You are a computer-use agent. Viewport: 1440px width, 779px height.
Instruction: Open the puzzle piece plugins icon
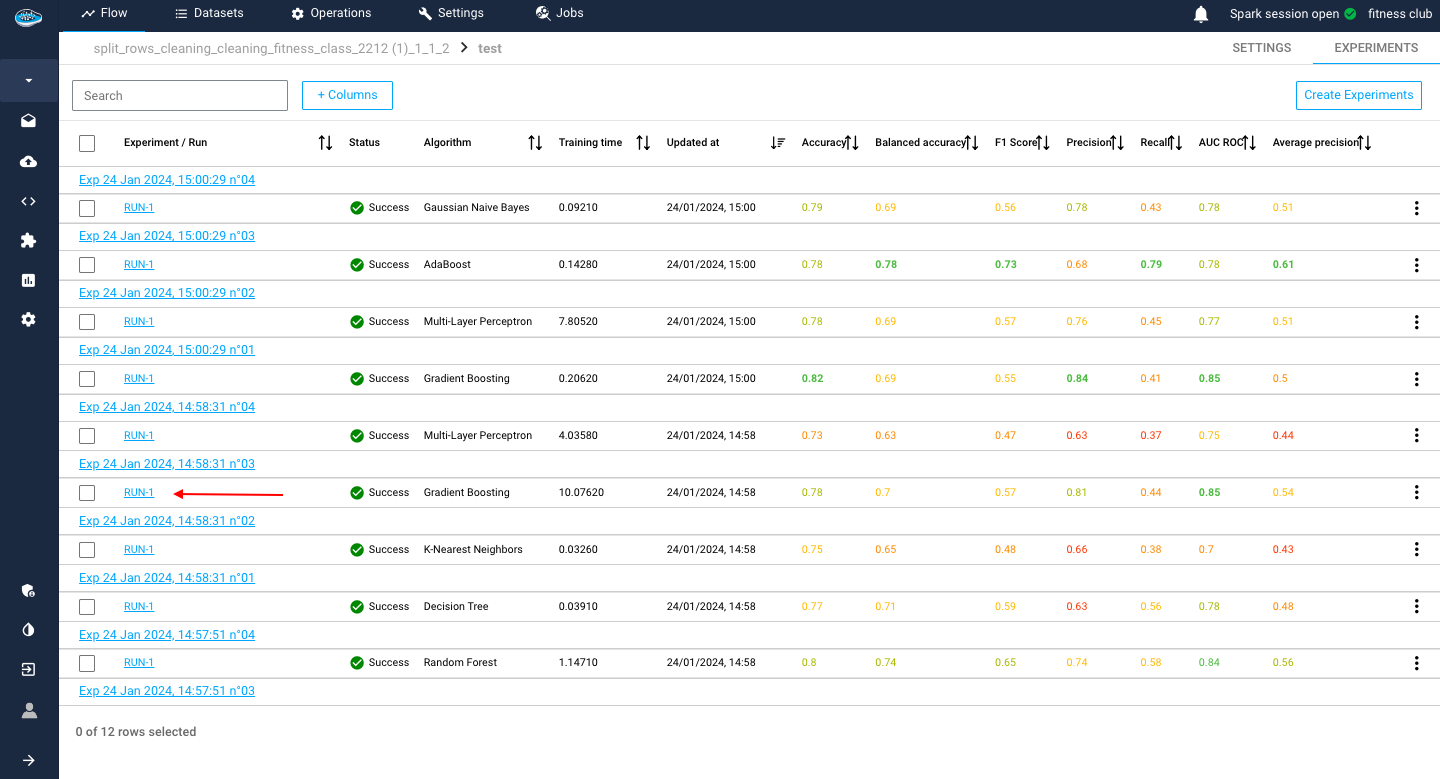[28, 240]
